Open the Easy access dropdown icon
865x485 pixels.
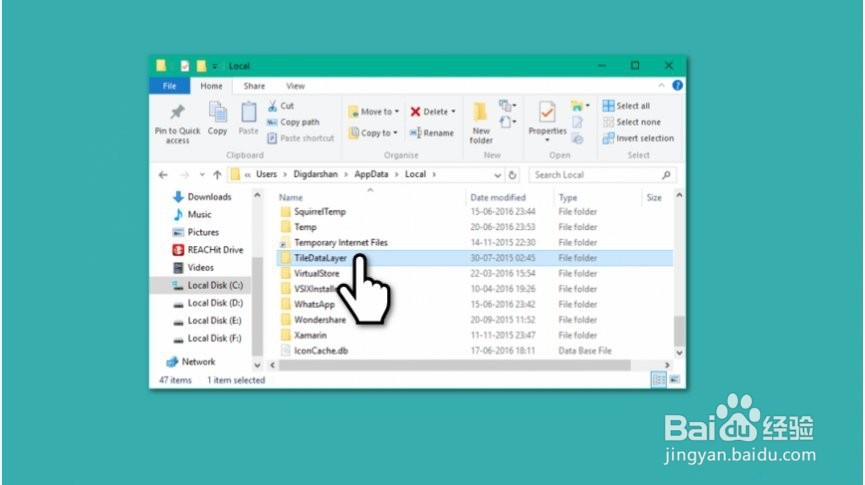pyautogui.click(x=507, y=122)
